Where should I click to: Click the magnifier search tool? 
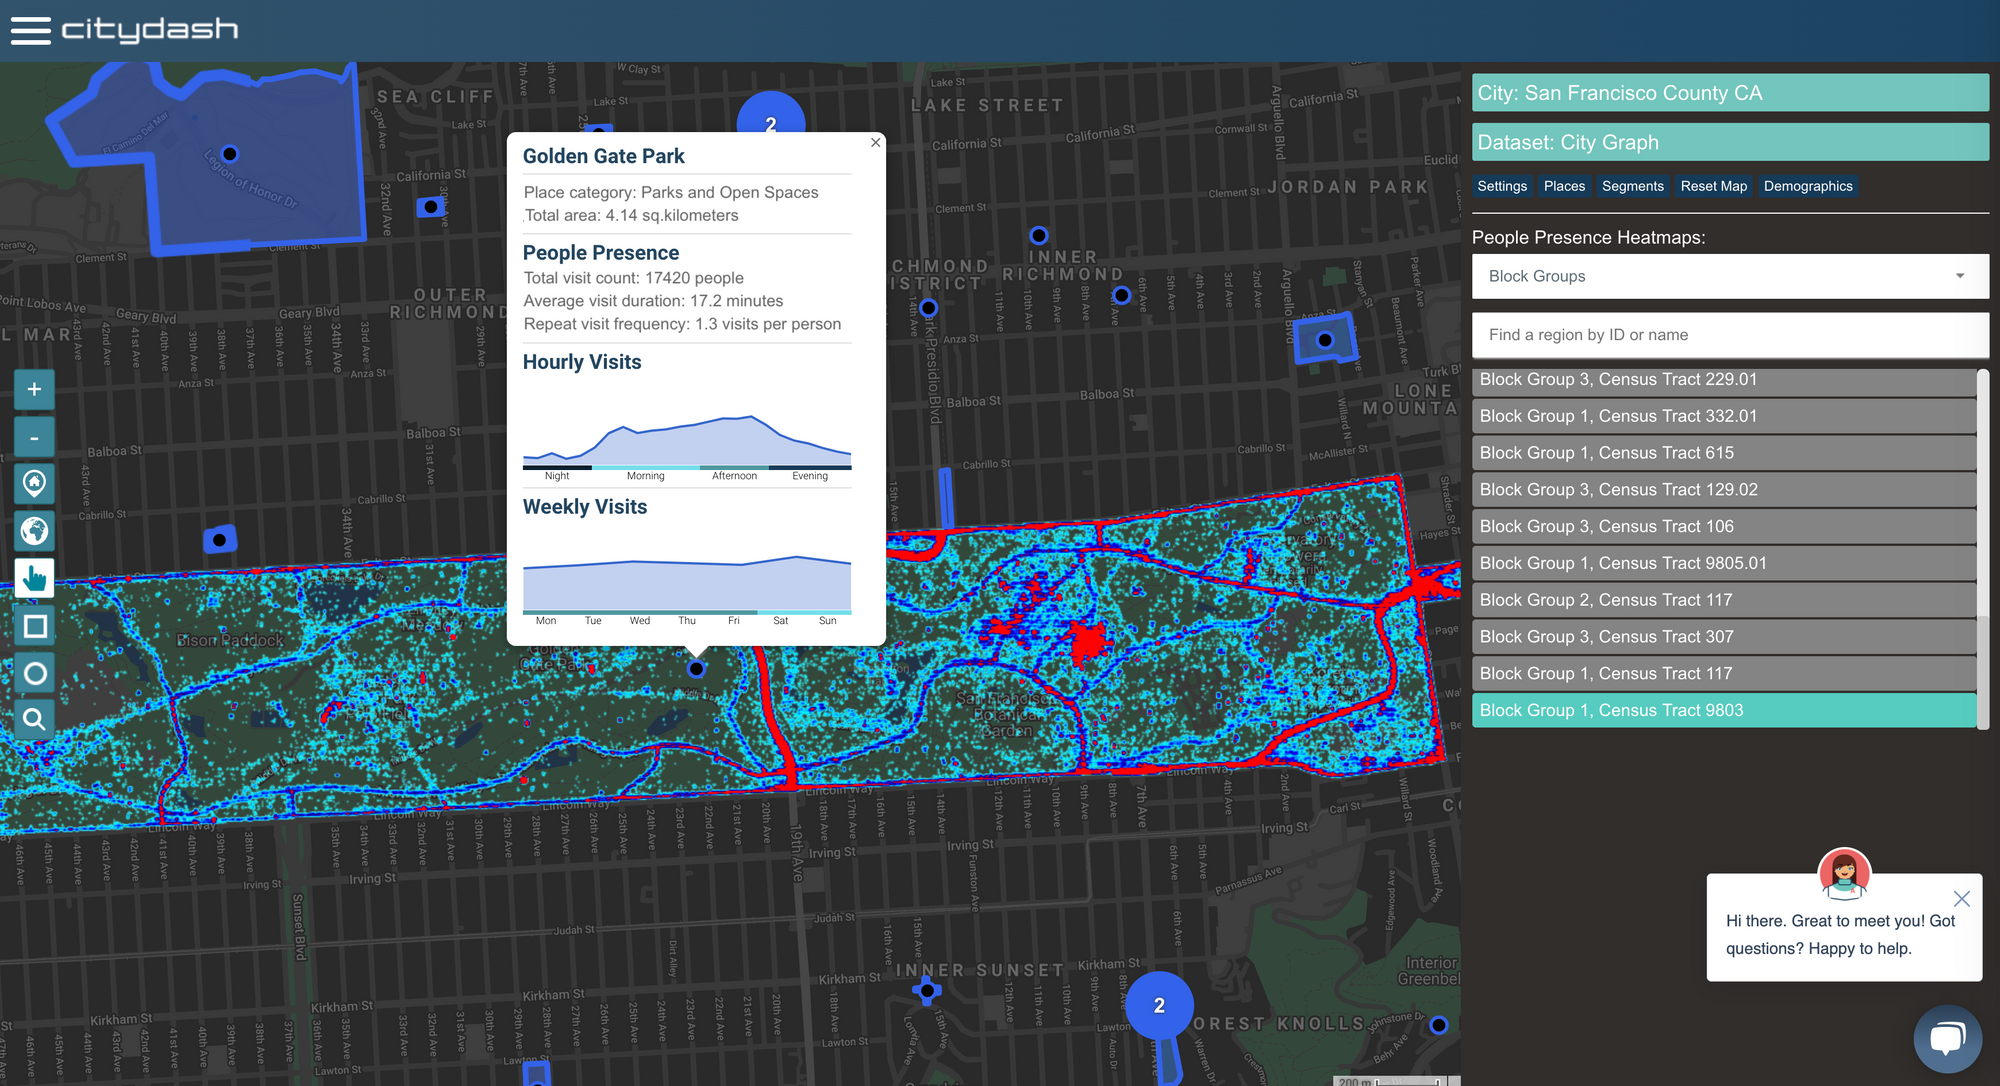(34, 719)
